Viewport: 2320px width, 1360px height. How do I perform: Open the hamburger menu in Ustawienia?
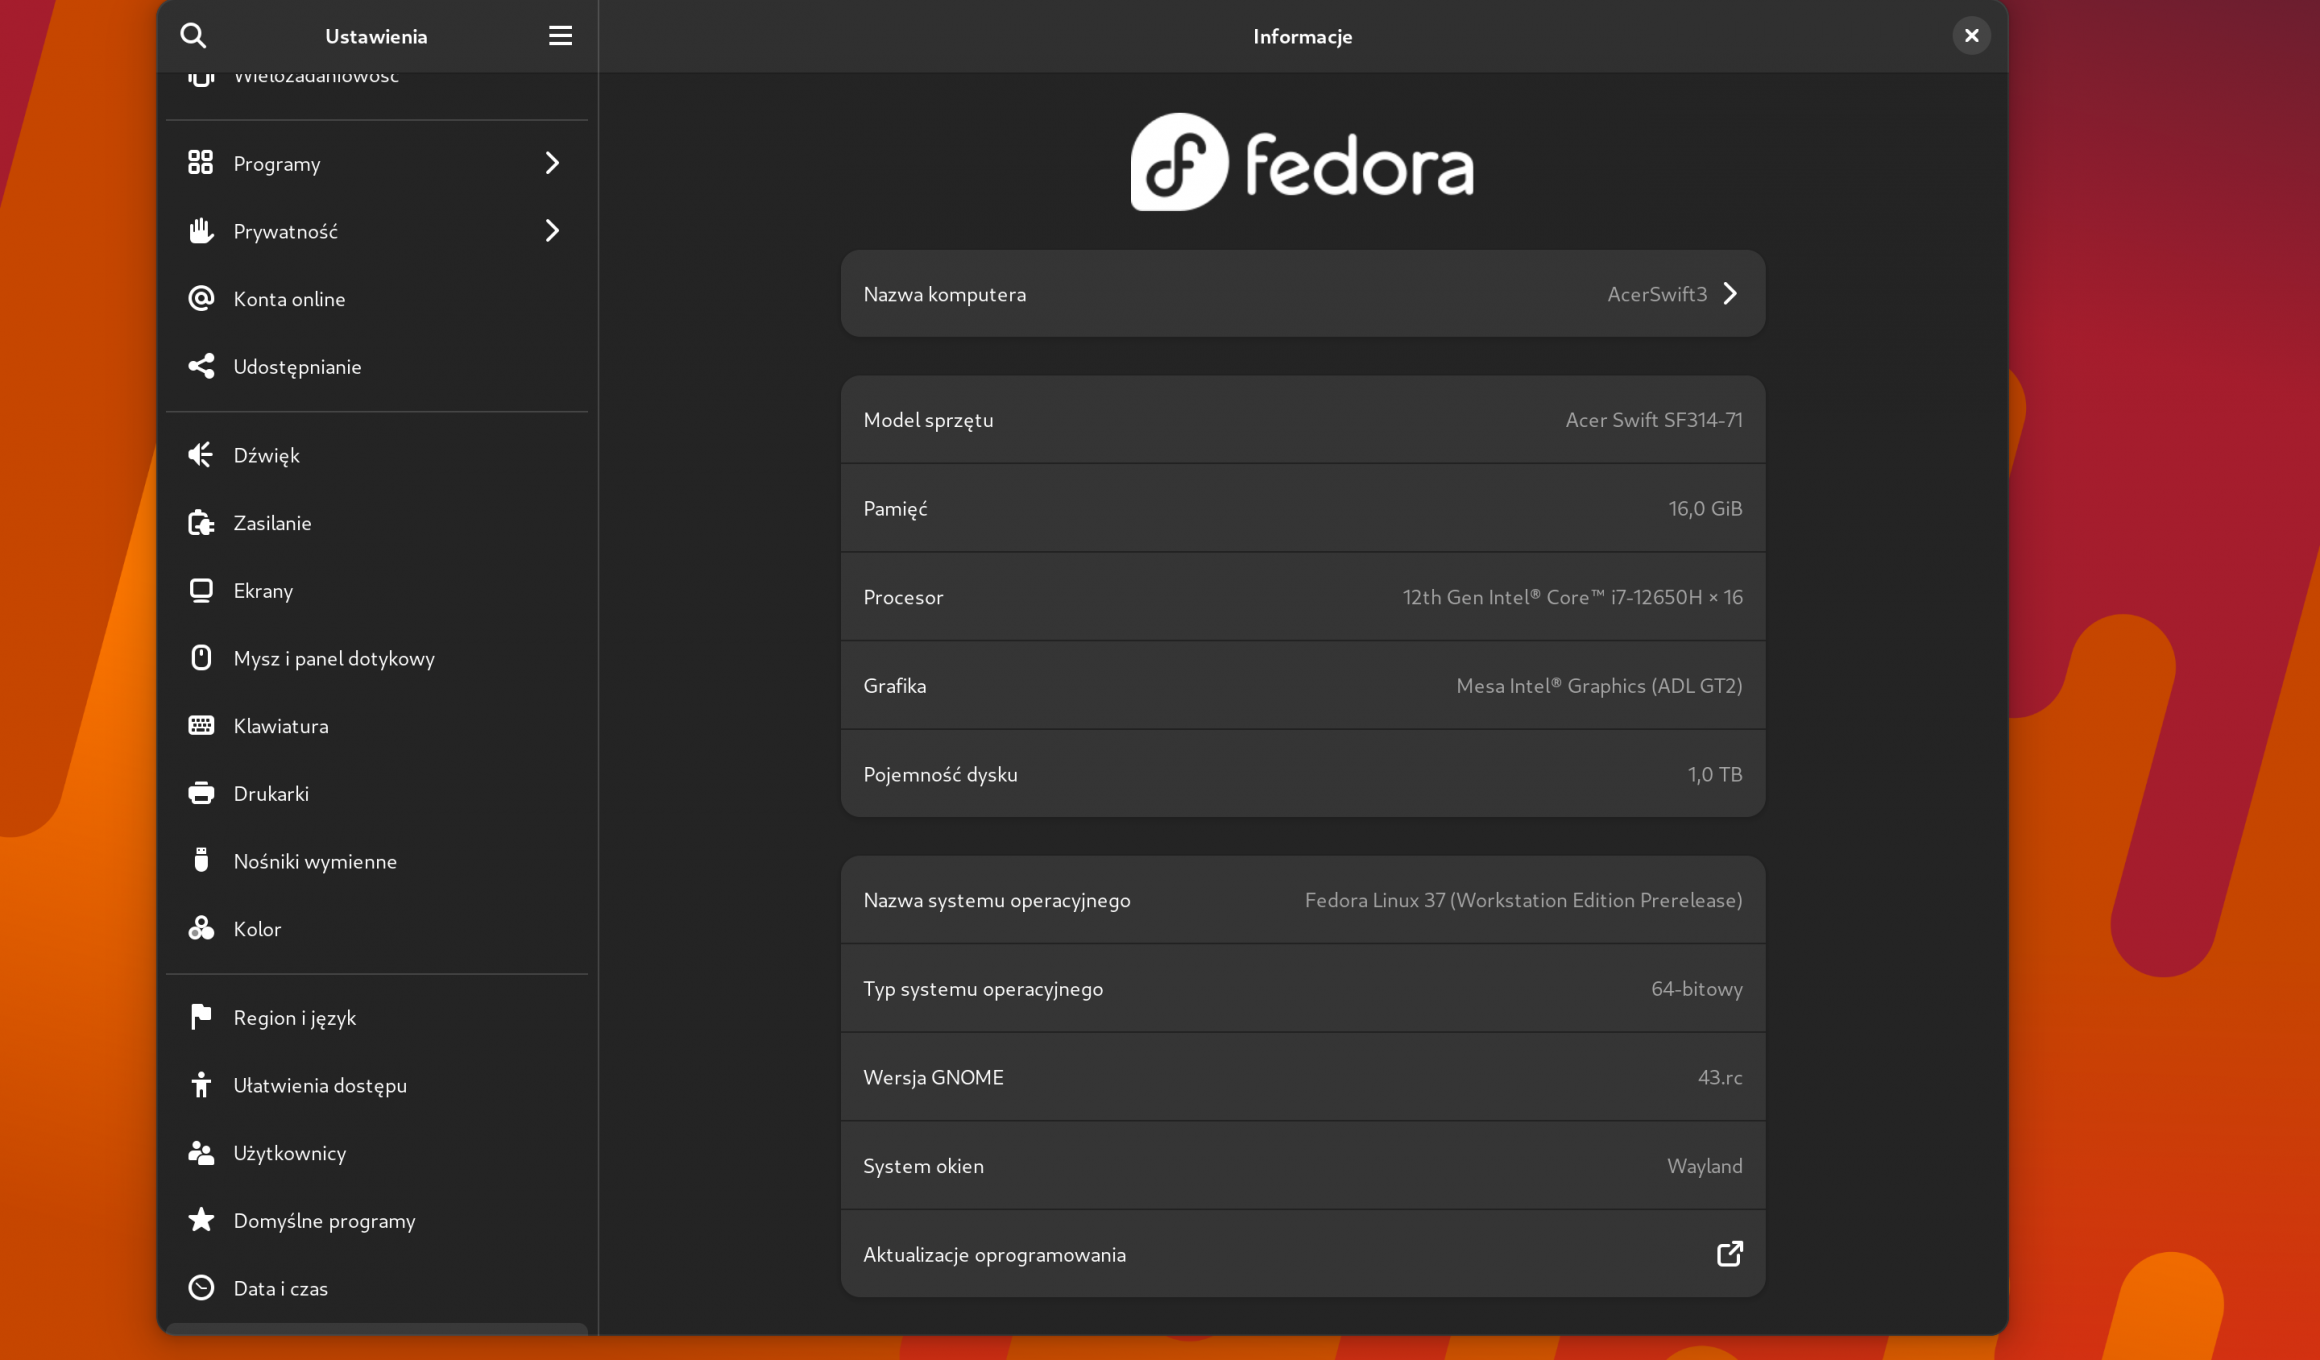coord(560,35)
